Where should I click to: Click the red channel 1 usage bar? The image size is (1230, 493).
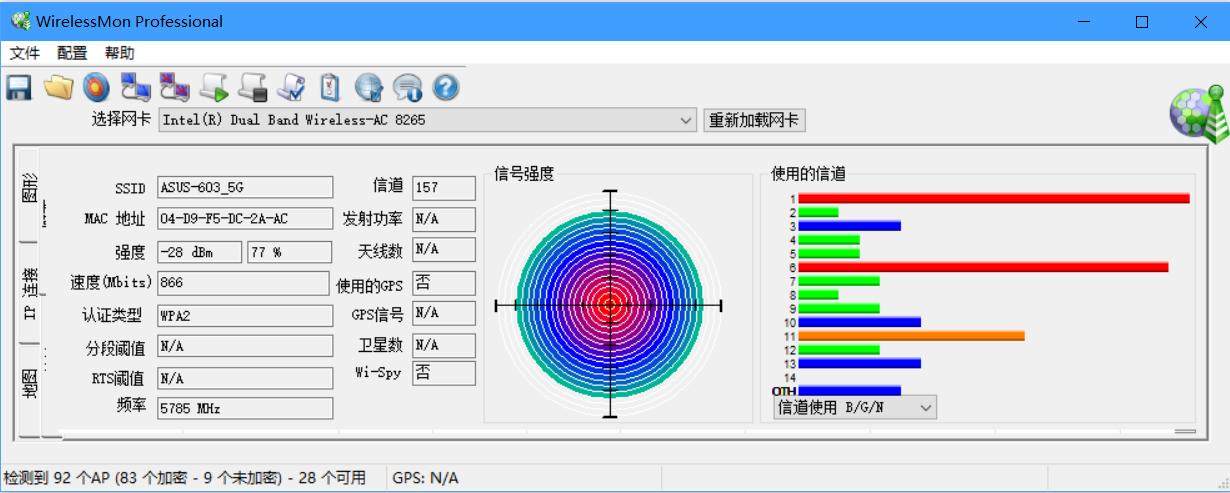pos(994,199)
